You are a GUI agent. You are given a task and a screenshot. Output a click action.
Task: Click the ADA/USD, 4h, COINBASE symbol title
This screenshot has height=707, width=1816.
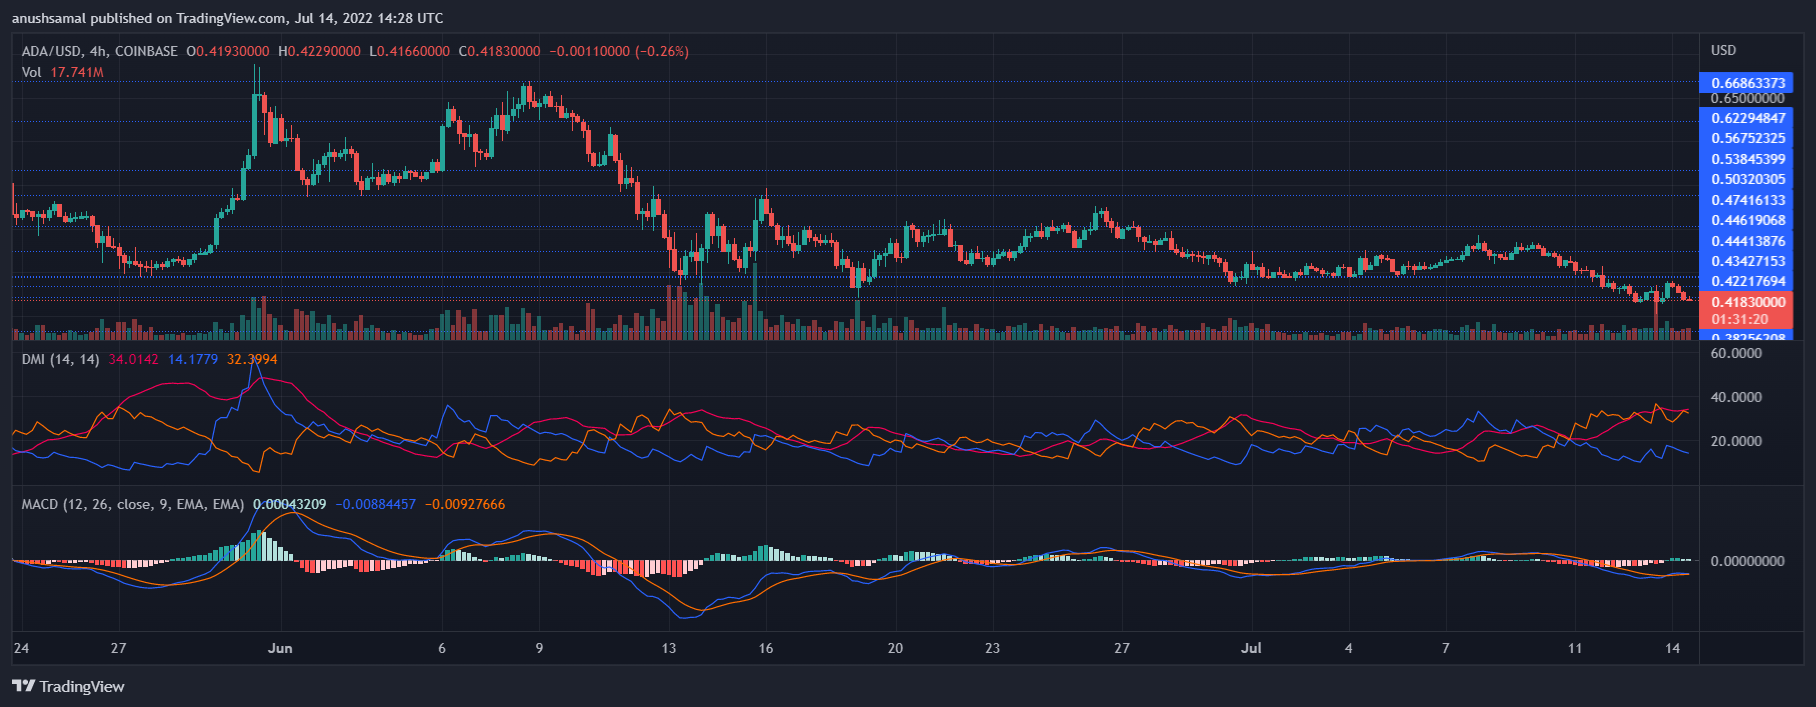[100, 51]
